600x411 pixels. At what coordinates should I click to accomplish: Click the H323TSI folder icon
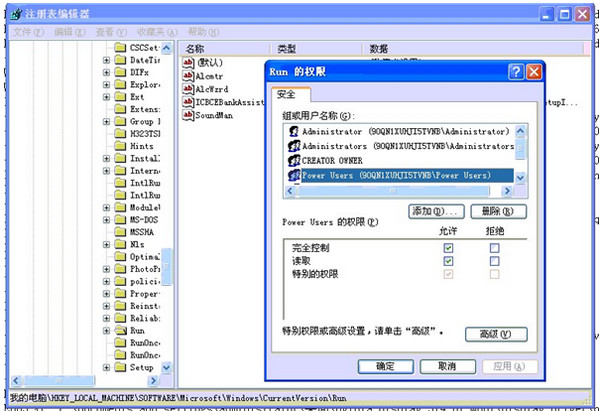pos(121,134)
